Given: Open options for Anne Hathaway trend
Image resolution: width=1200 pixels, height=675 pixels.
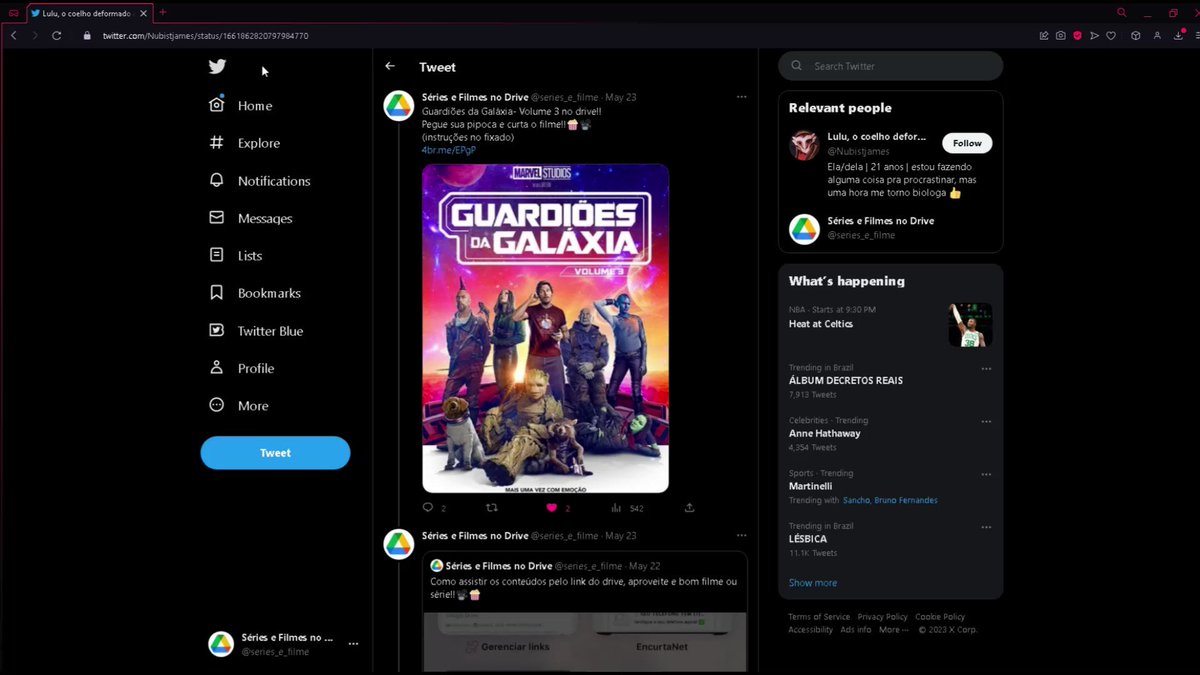Looking at the screenshot, I should [x=986, y=421].
